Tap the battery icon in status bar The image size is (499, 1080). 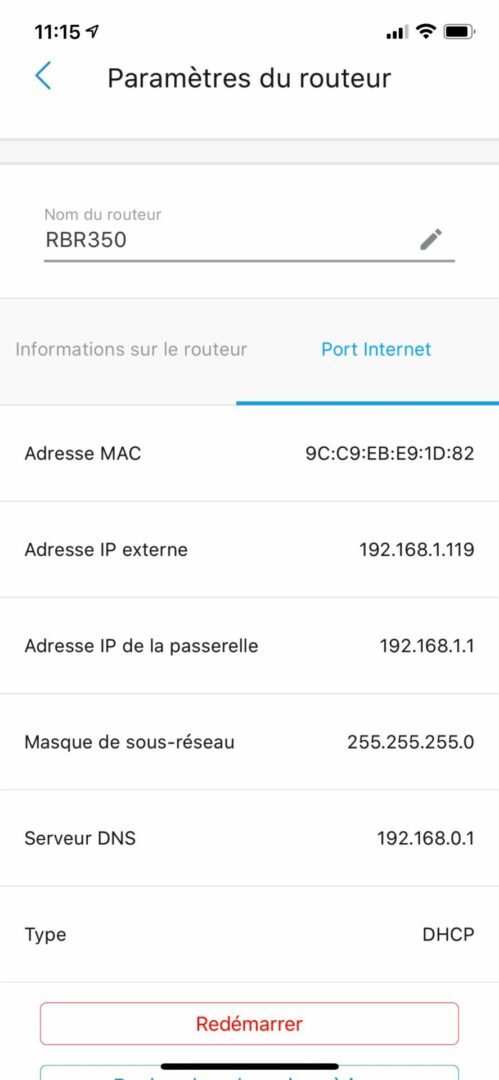point(458,32)
